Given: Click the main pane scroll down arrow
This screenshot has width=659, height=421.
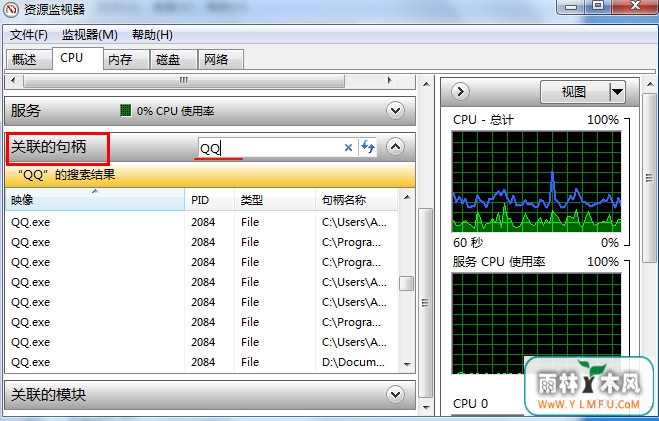Looking at the screenshot, I should pos(426,407).
